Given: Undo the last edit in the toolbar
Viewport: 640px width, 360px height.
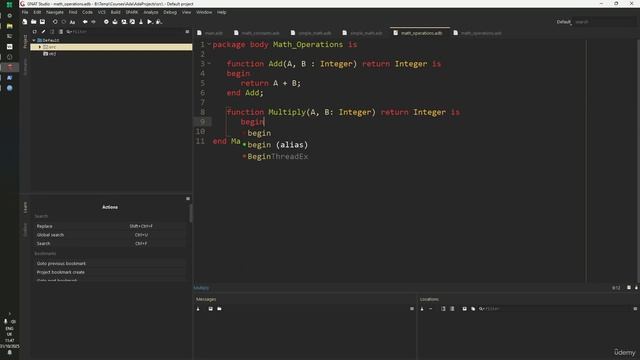Looking at the screenshot, I should [x=55, y=22].
